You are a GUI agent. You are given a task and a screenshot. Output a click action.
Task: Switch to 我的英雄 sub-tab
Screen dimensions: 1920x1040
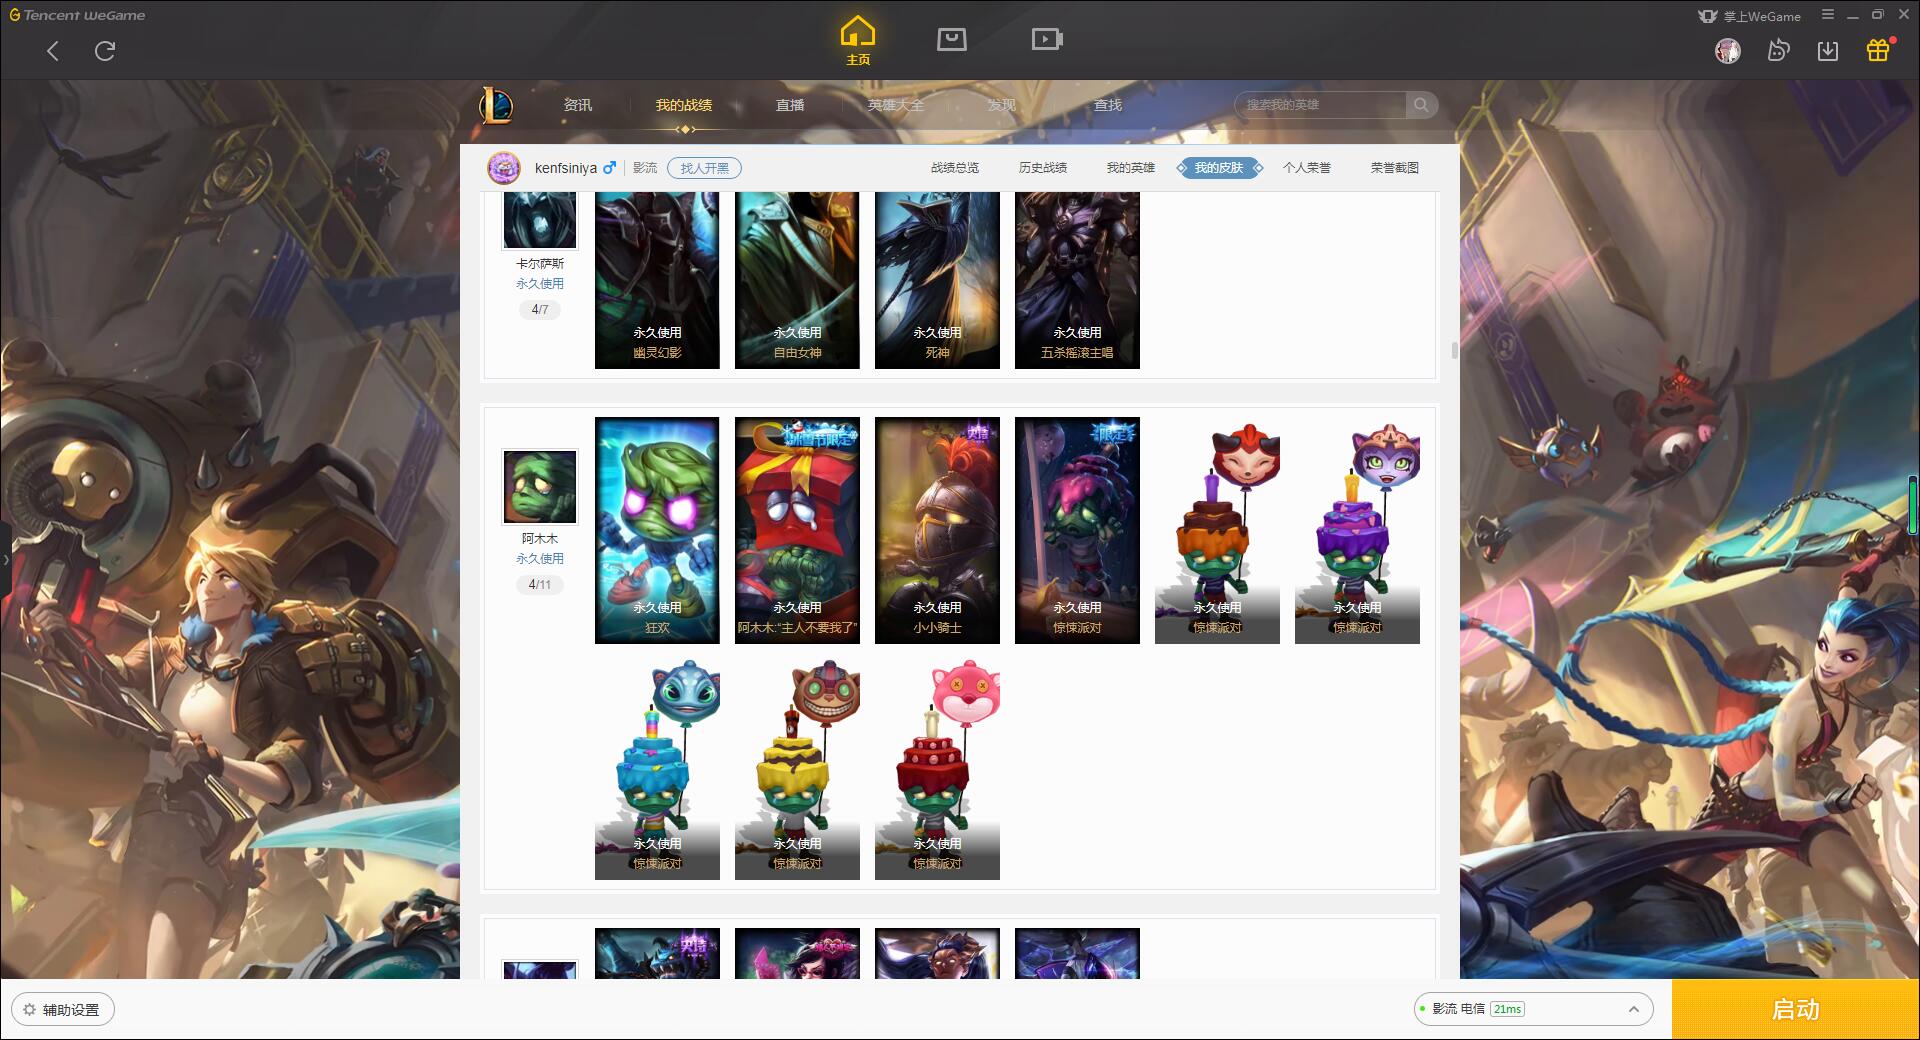(1131, 168)
